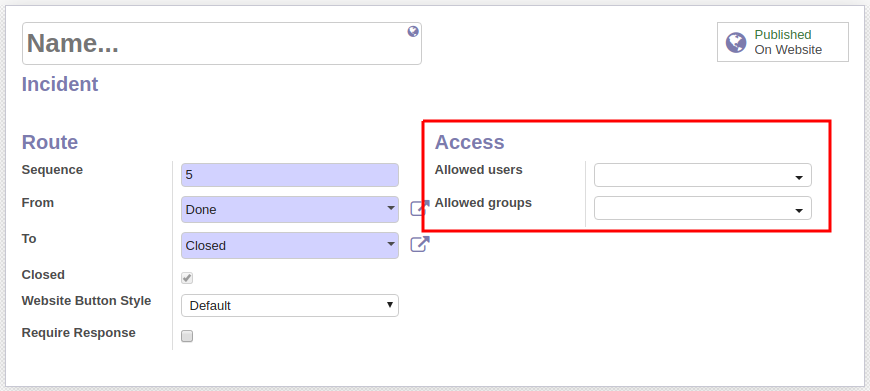Click the Access section heading
The height and width of the screenshot is (391, 870).
[469, 142]
